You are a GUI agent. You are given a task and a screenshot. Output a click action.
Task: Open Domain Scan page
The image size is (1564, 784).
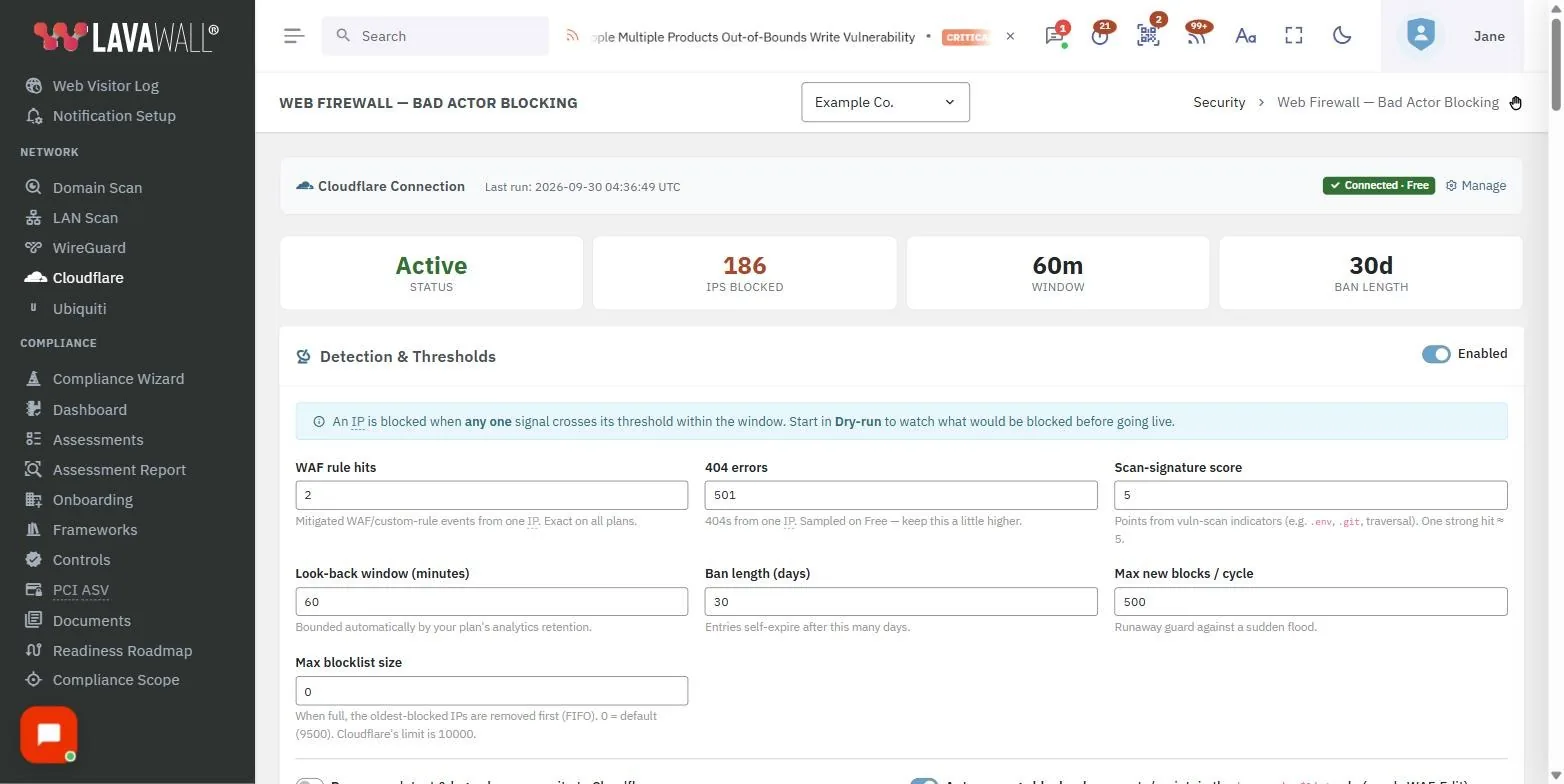(97, 188)
